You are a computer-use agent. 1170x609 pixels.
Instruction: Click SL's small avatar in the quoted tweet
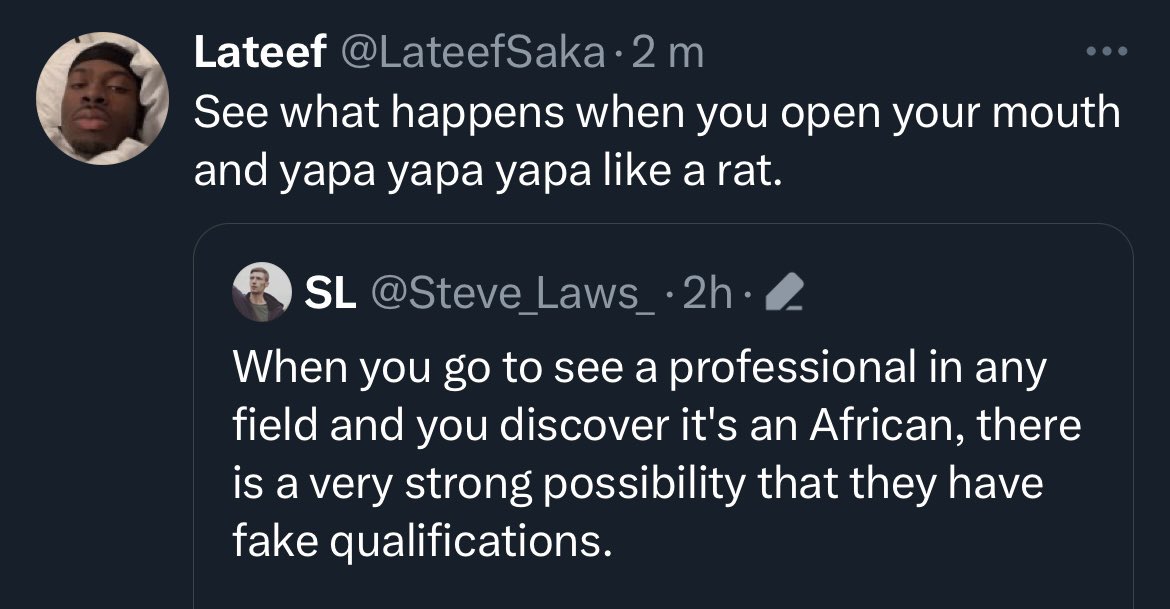click(260, 293)
